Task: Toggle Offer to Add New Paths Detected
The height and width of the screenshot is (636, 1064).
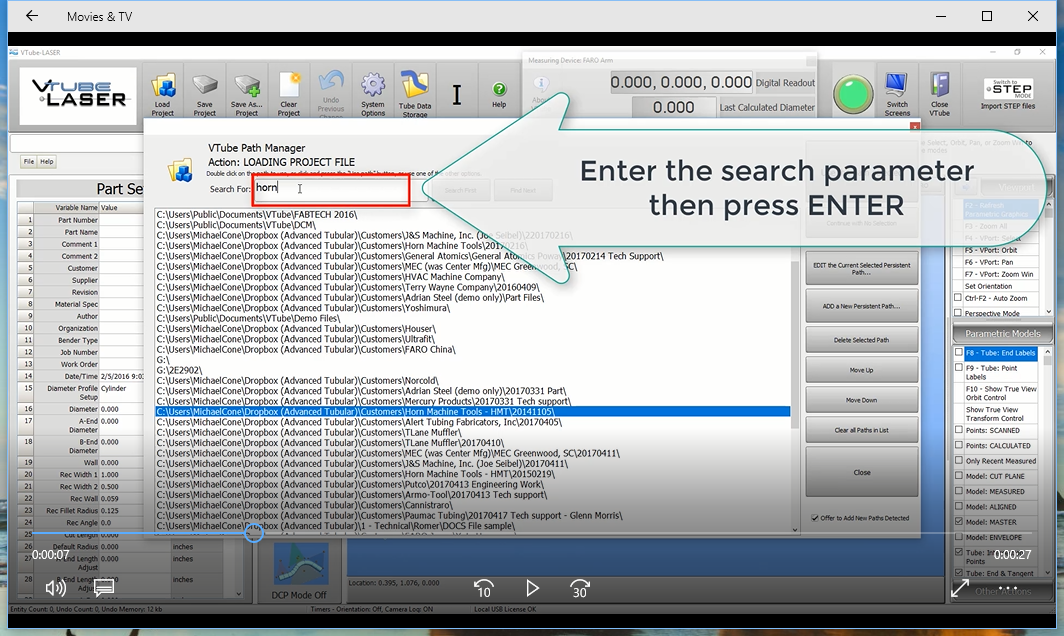Action: click(815, 518)
